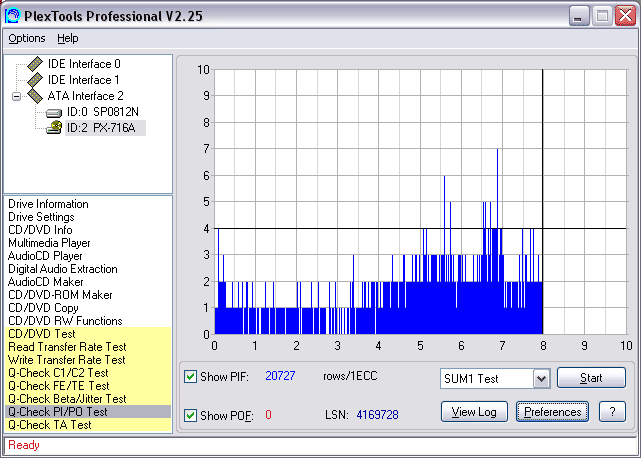
Task: Click the PX-716A optical drive icon
Action: pos(54,128)
